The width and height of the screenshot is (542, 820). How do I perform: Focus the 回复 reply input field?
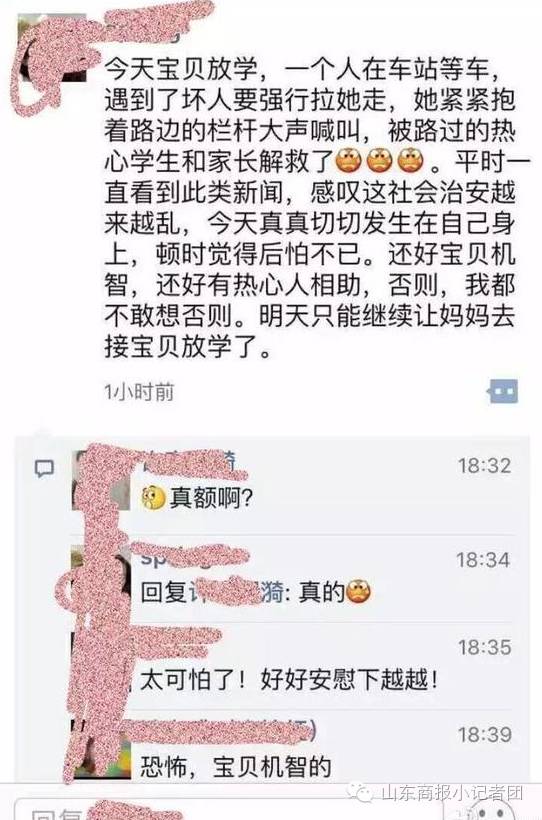[230, 810]
